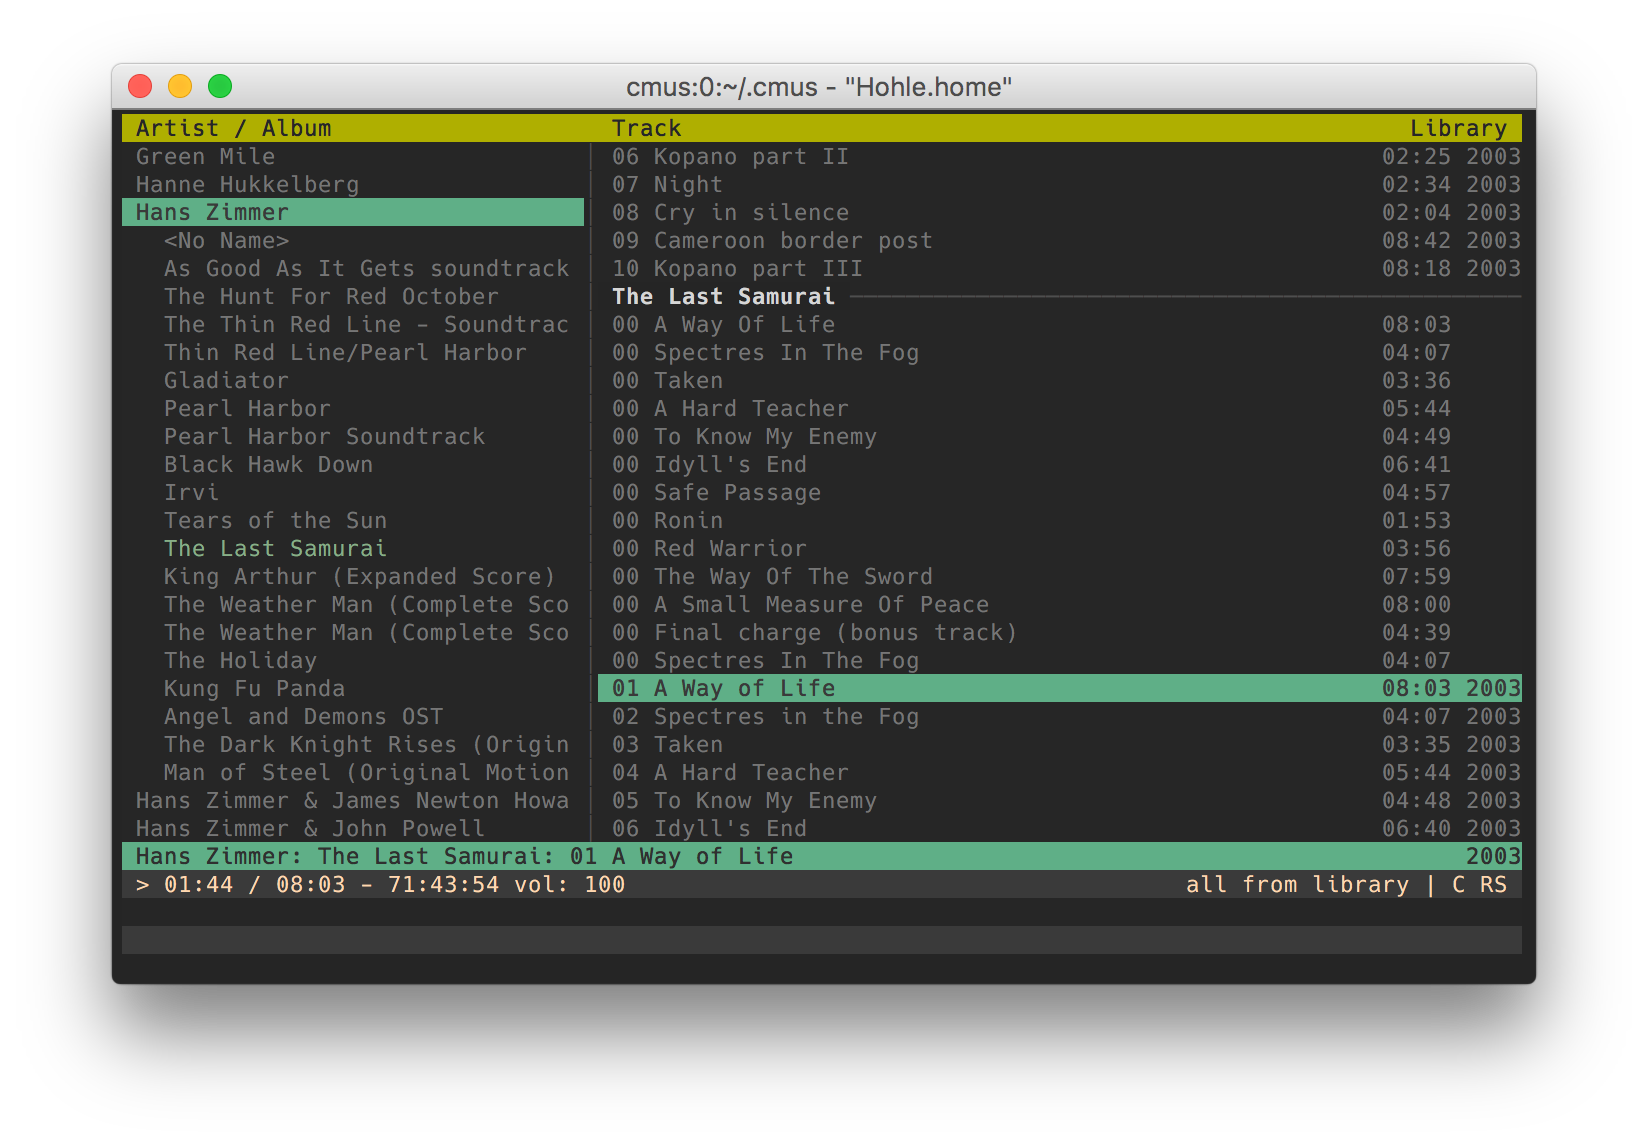Select track 00 Safe Passage

point(1060,492)
